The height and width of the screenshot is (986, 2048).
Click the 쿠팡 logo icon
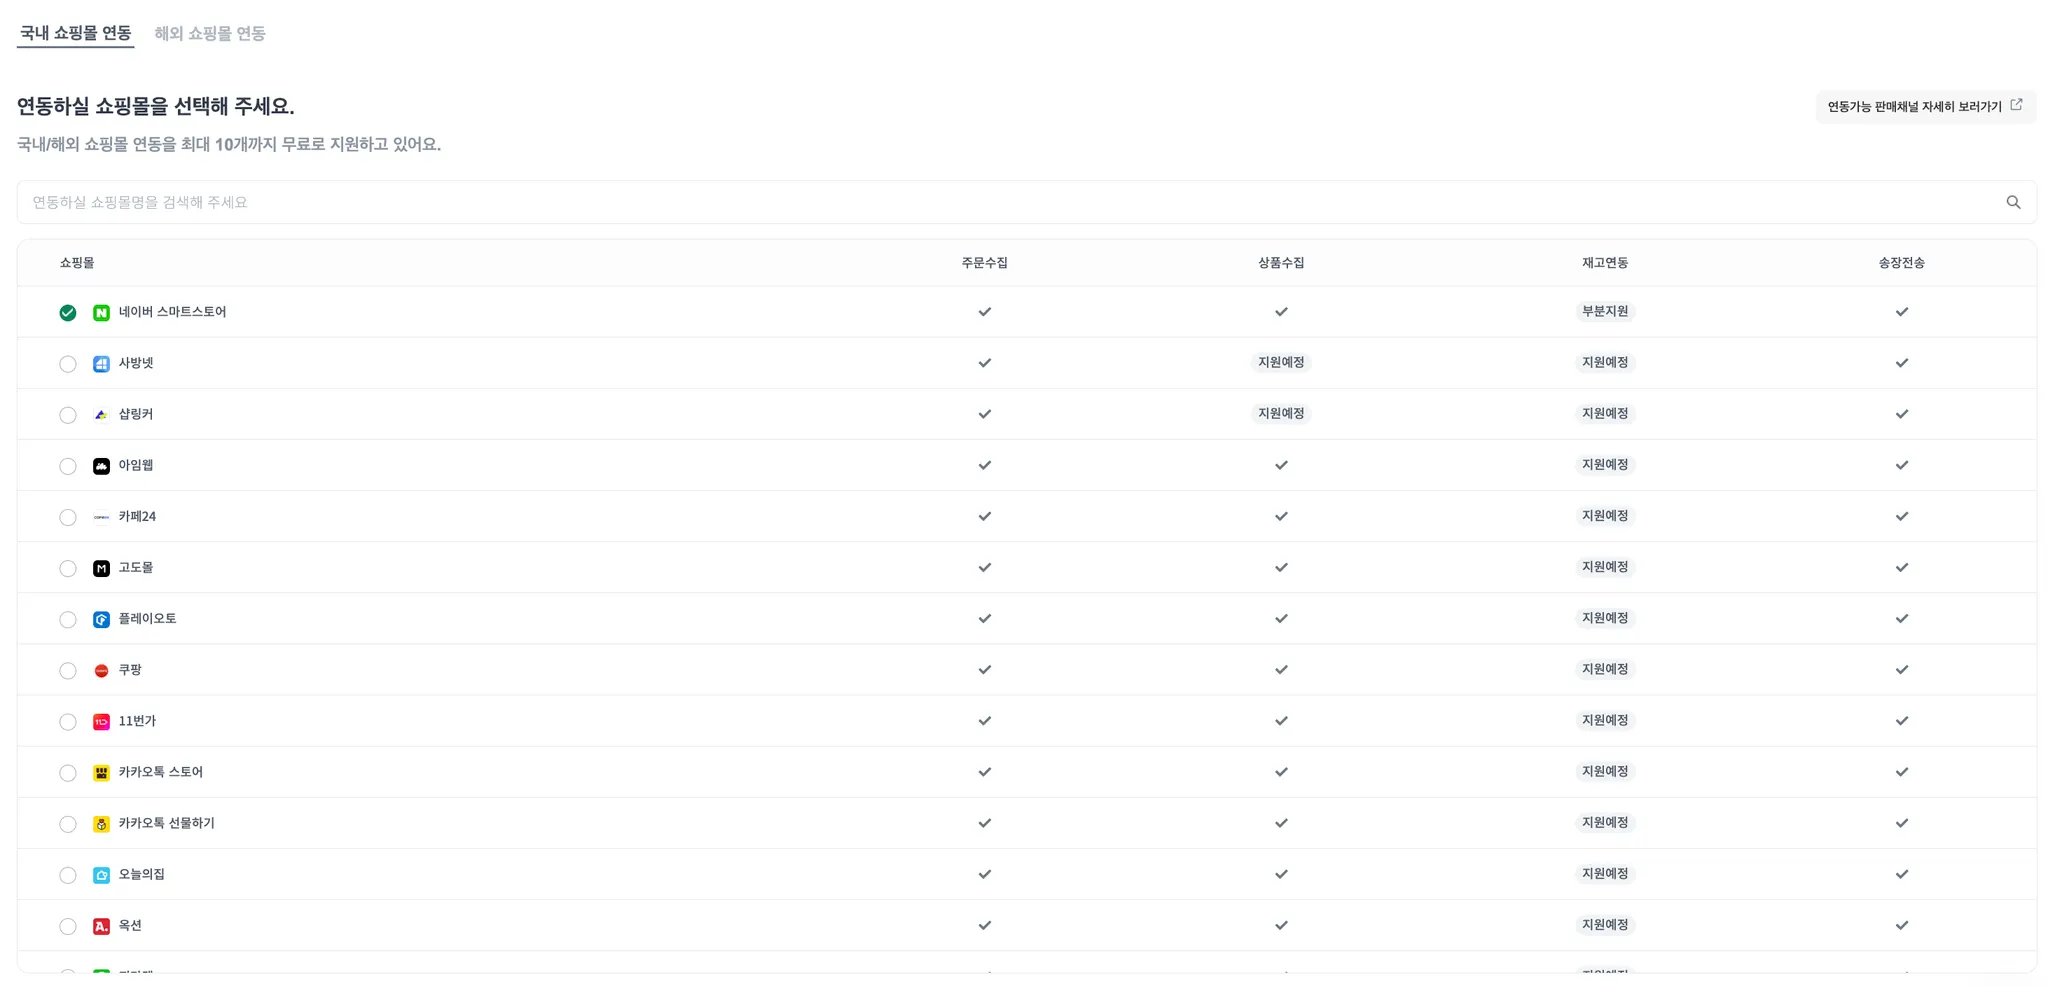(x=101, y=671)
